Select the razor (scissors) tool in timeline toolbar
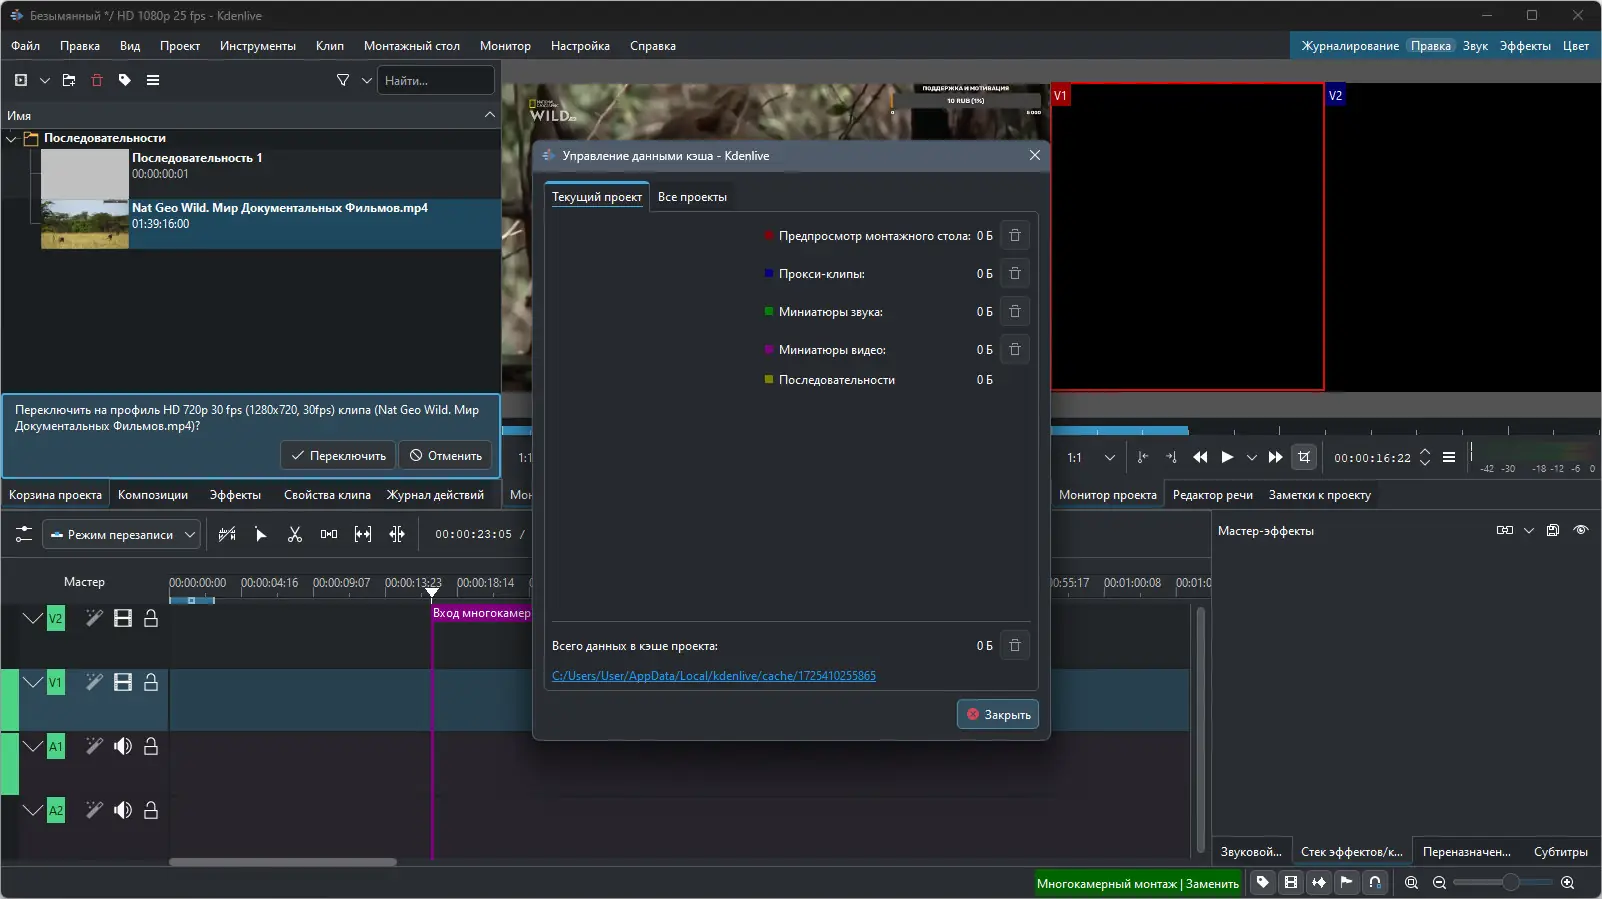The image size is (1602, 899). pos(295,535)
